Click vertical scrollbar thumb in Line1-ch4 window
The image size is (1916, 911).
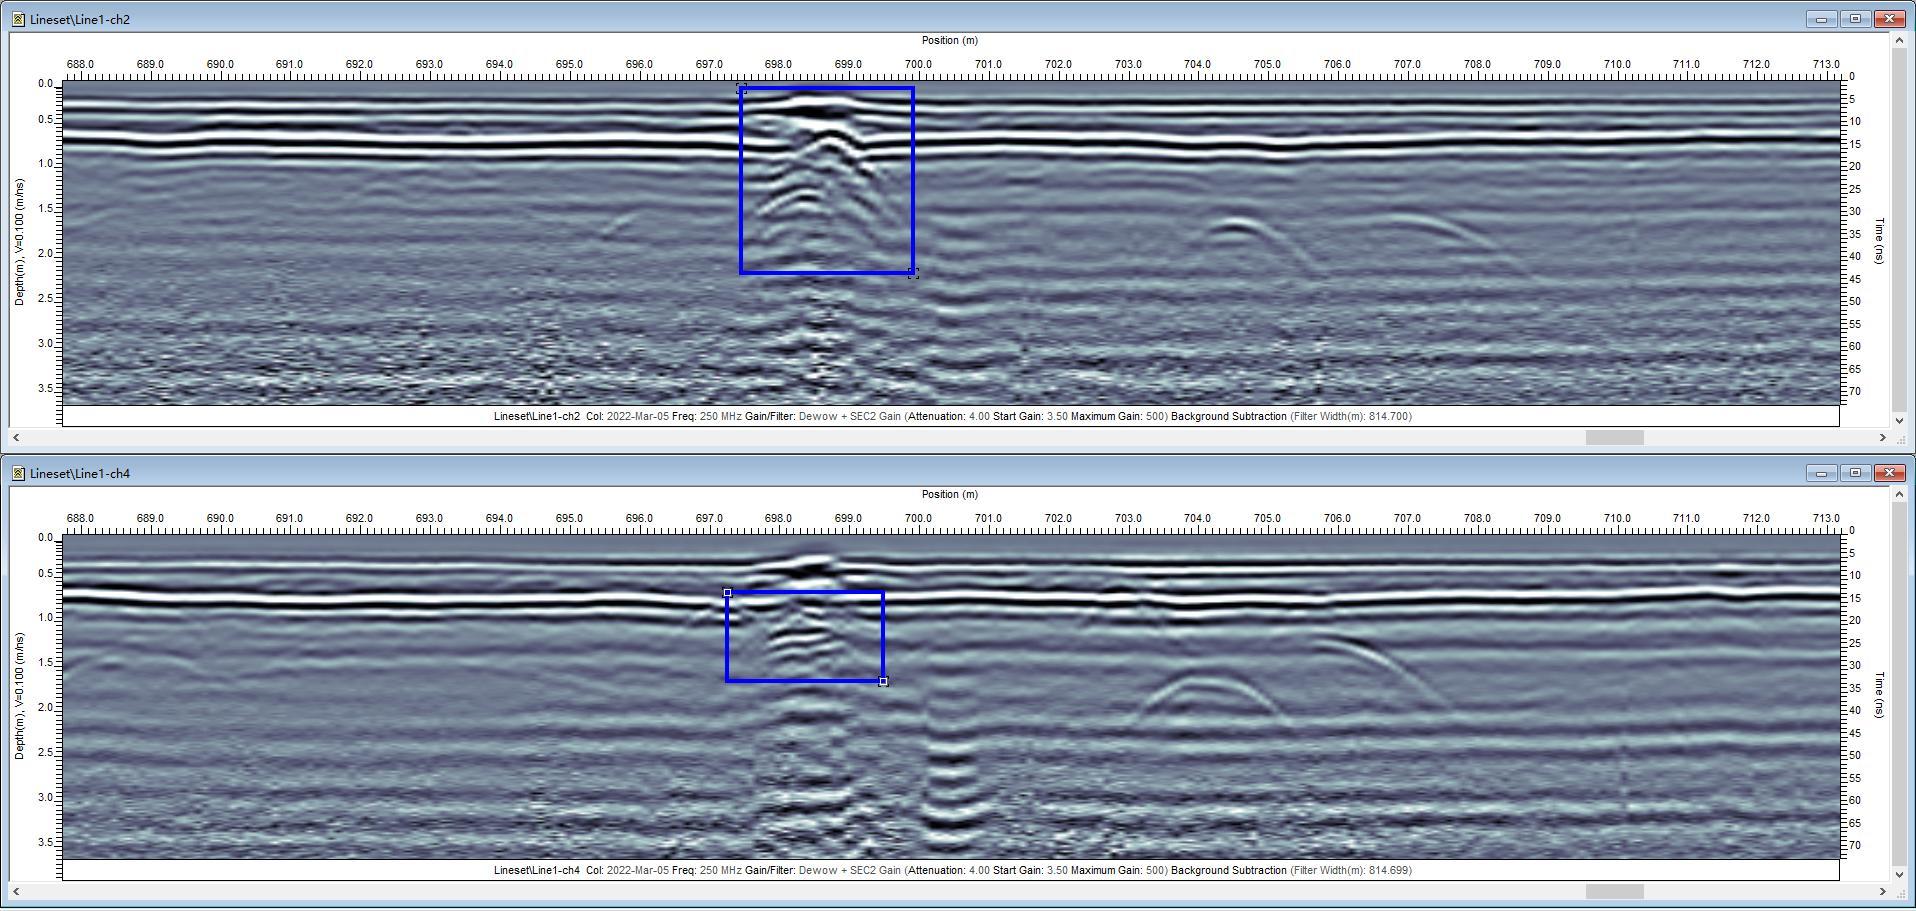1899,684
